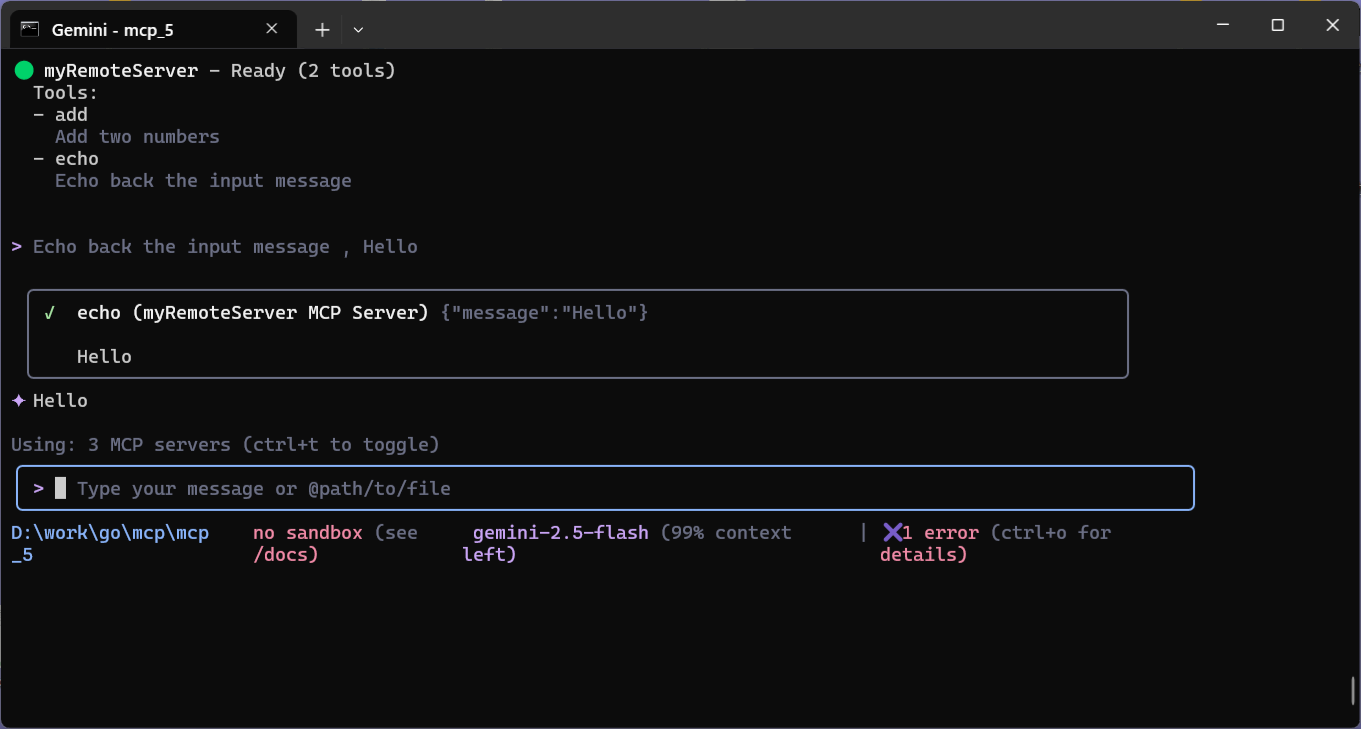The image size is (1361, 729).
Task: Click the 'echo' tool name under Tools
Action: tap(77, 159)
